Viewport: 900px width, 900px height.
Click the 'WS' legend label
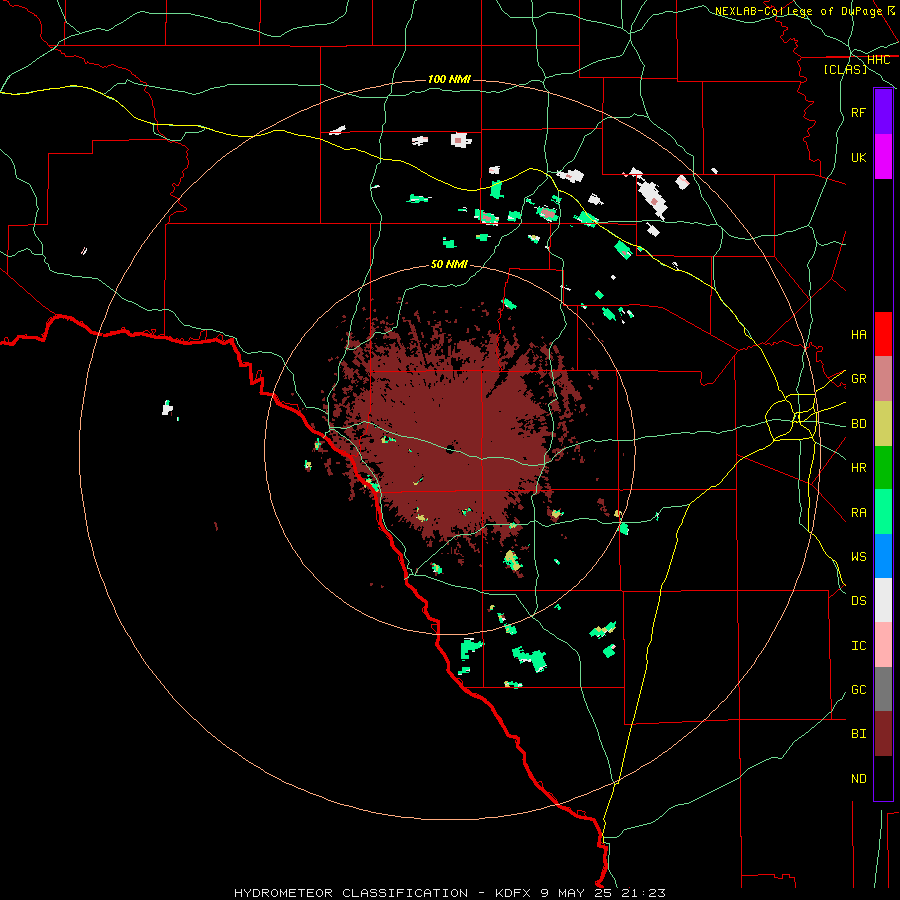[858, 557]
